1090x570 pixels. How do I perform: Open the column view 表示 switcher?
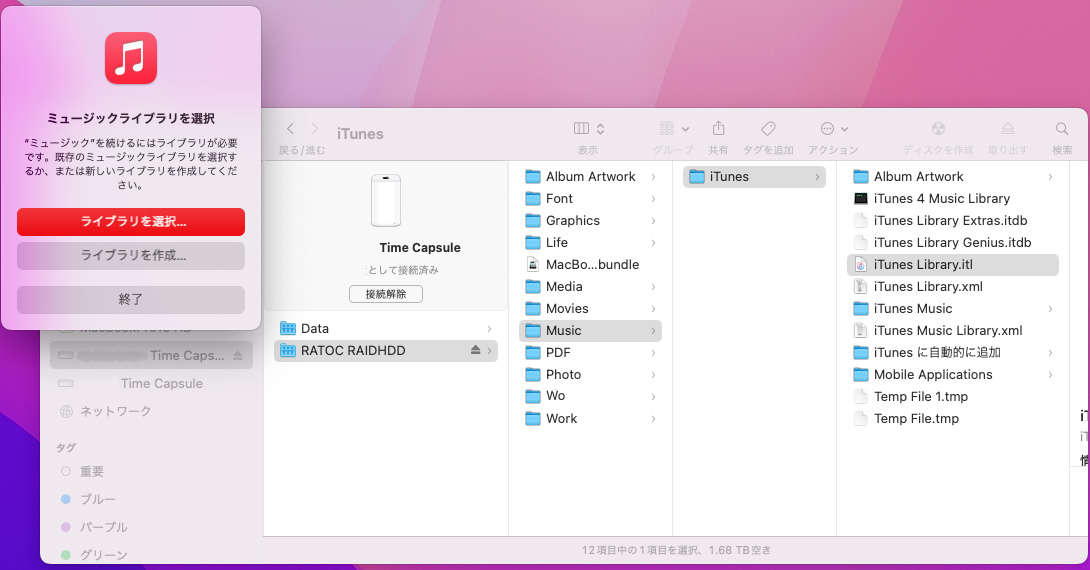click(x=589, y=129)
